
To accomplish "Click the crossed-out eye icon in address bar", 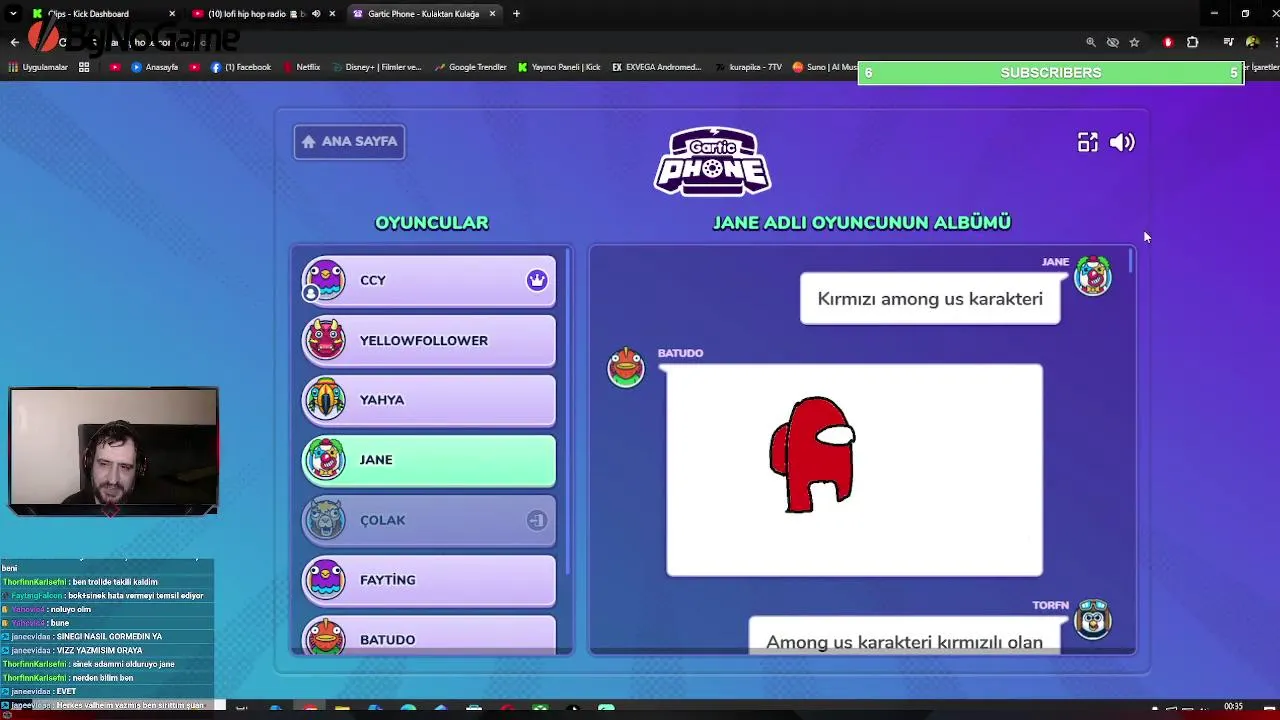I will point(1112,42).
